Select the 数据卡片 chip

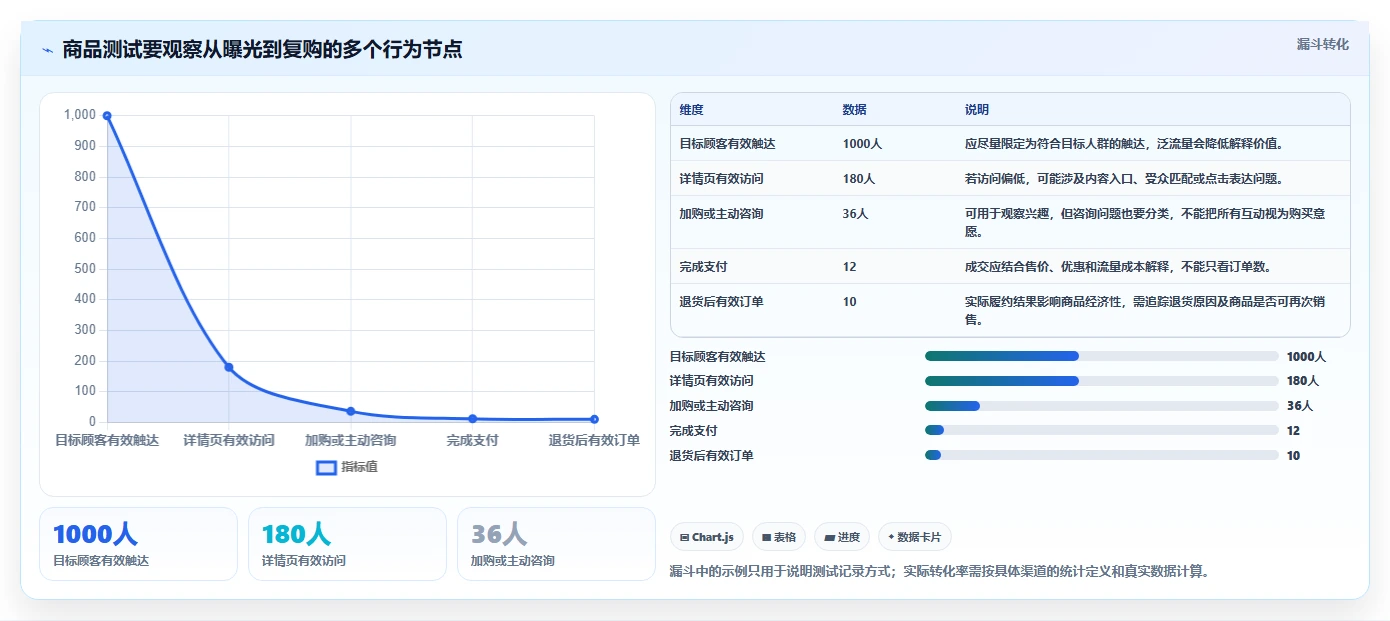point(915,537)
